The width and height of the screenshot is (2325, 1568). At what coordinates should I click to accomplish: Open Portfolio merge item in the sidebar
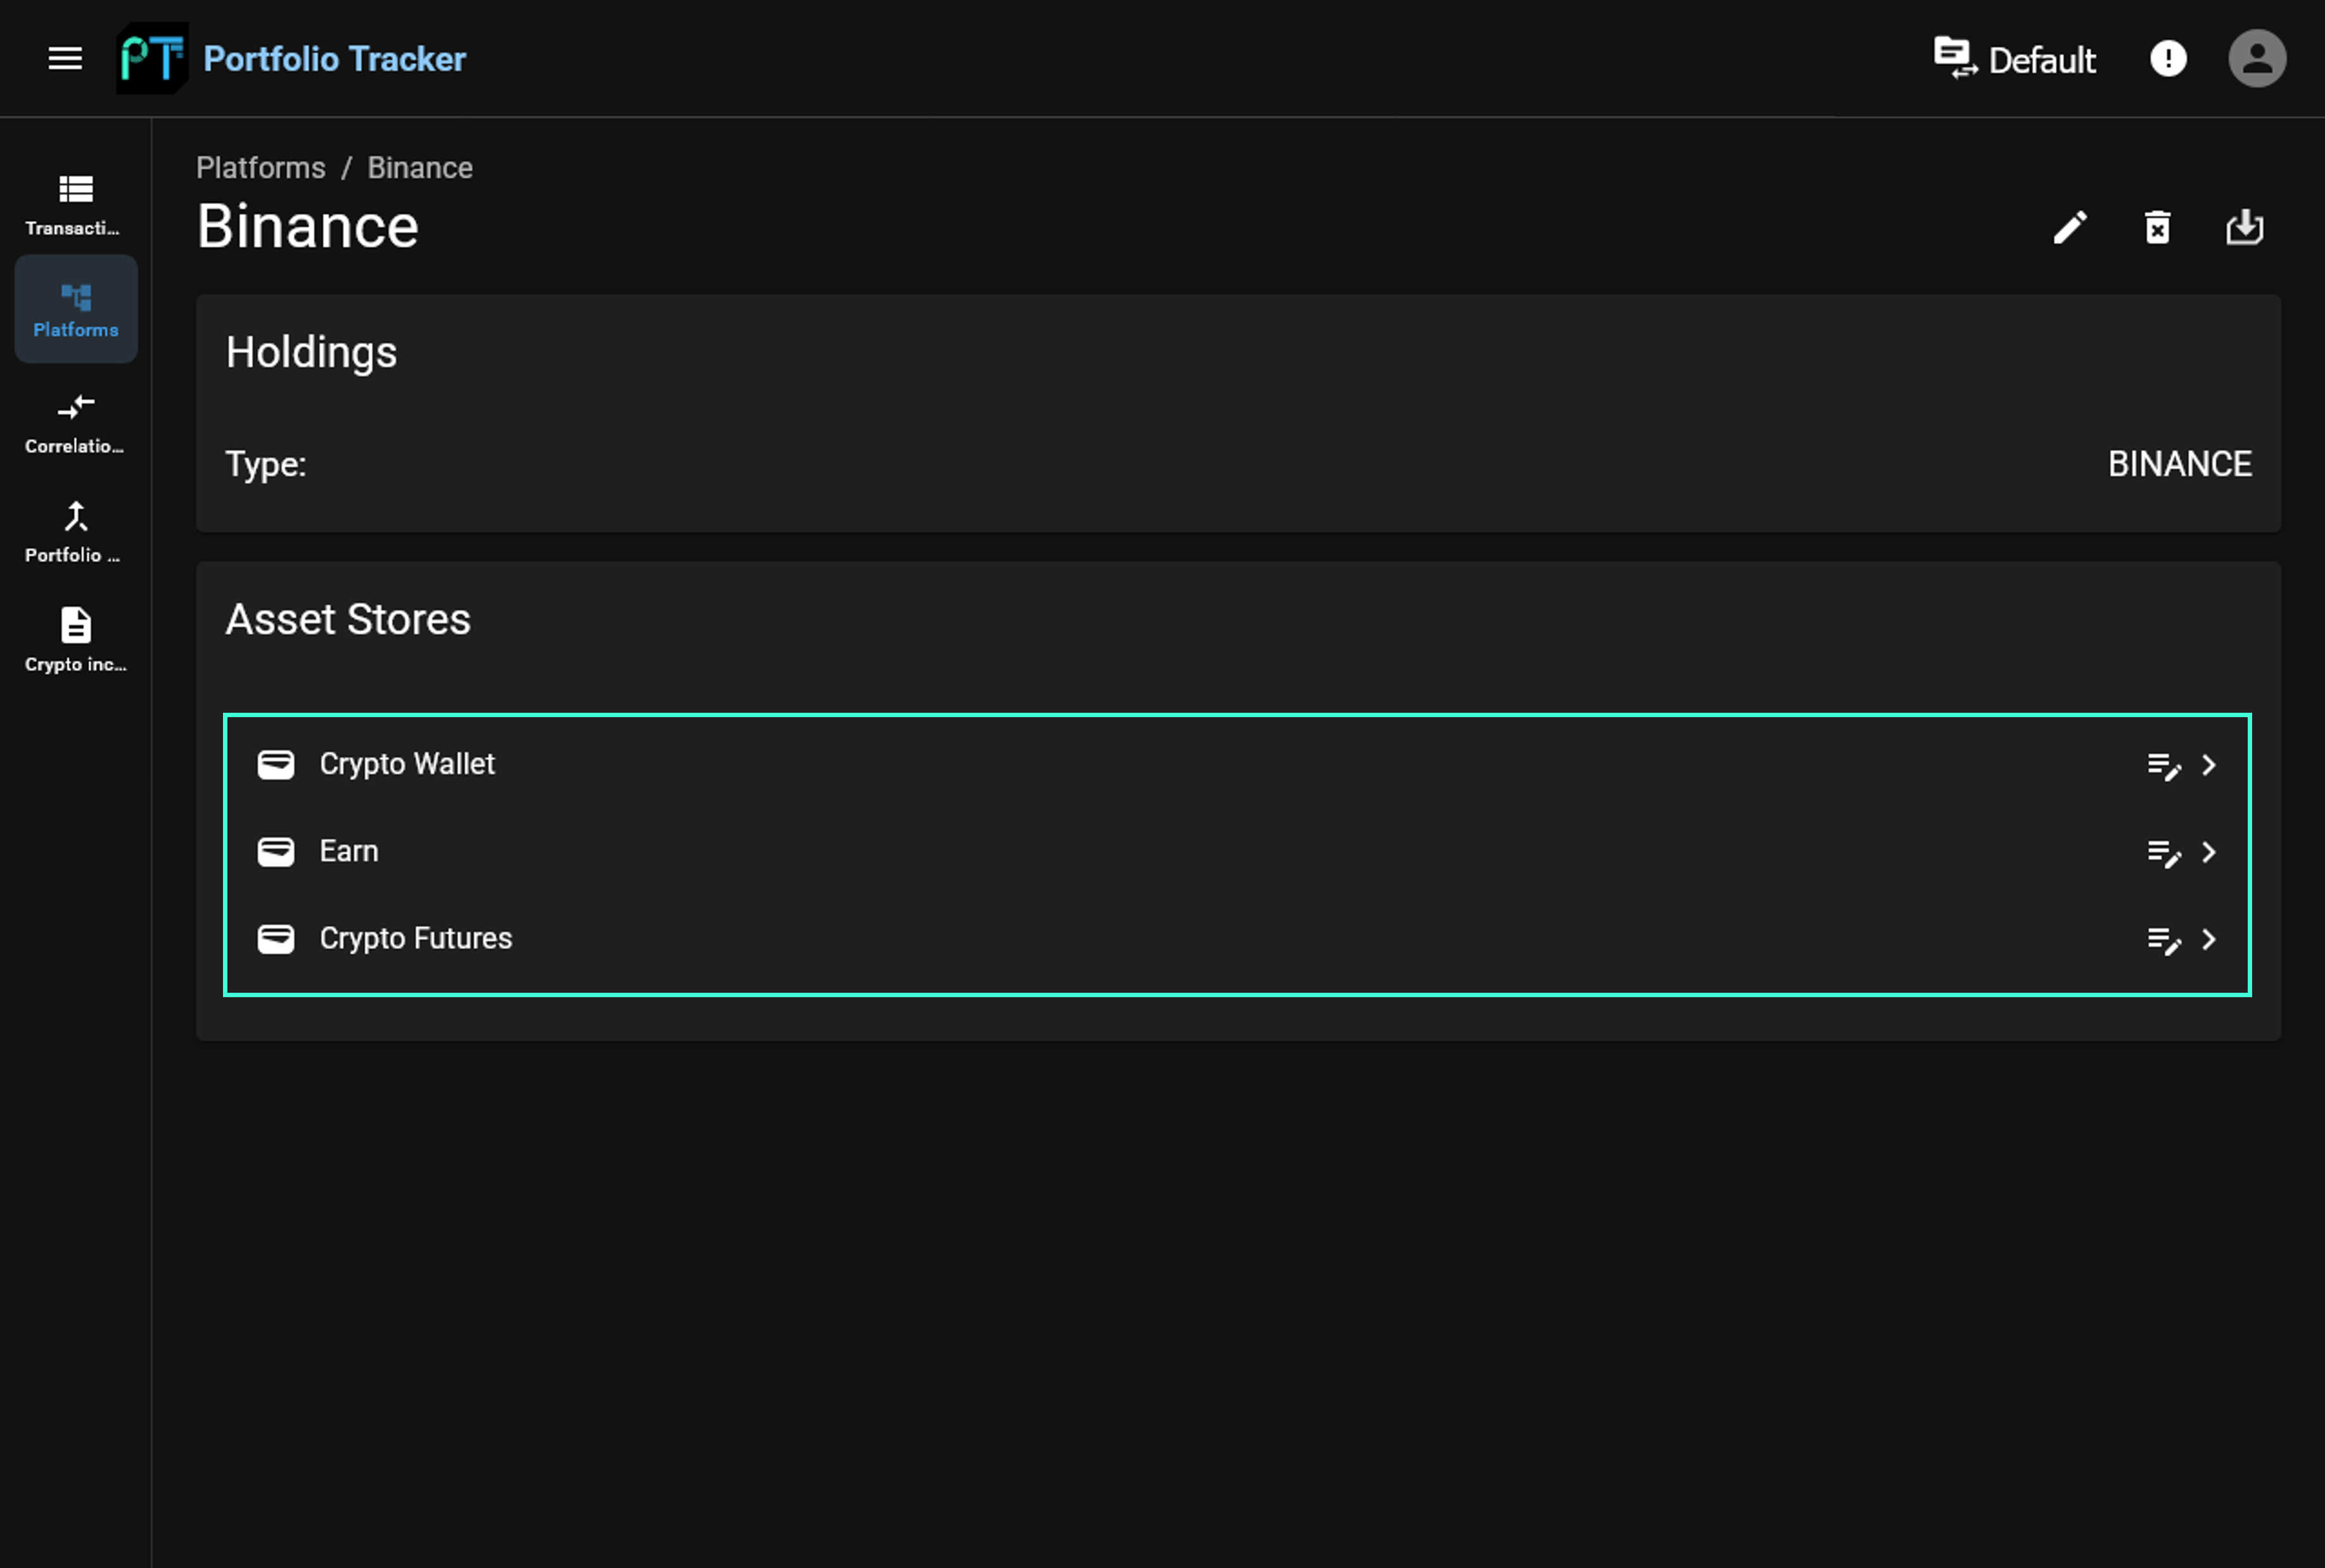click(76, 532)
